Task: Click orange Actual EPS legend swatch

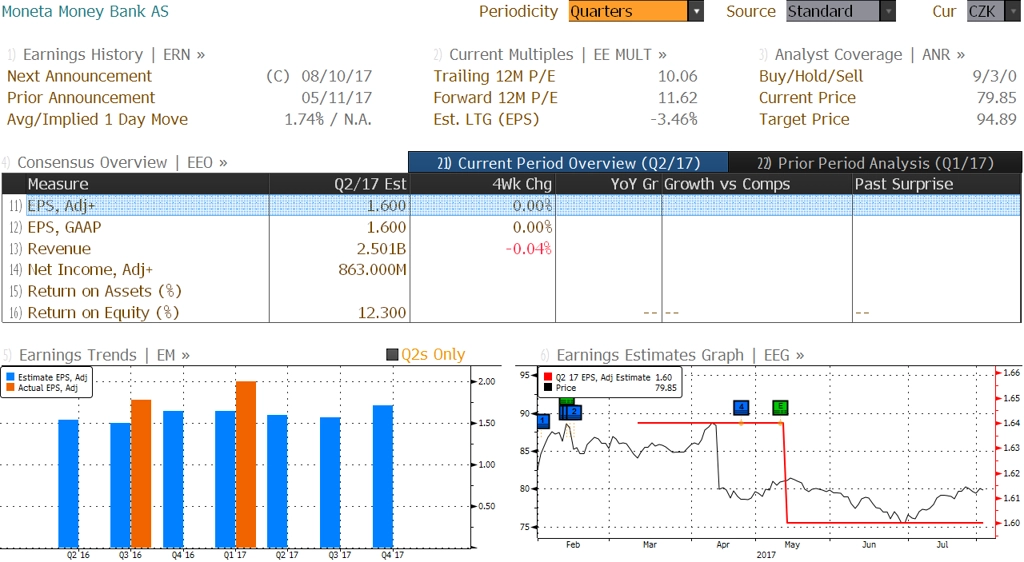Action: coord(10,388)
